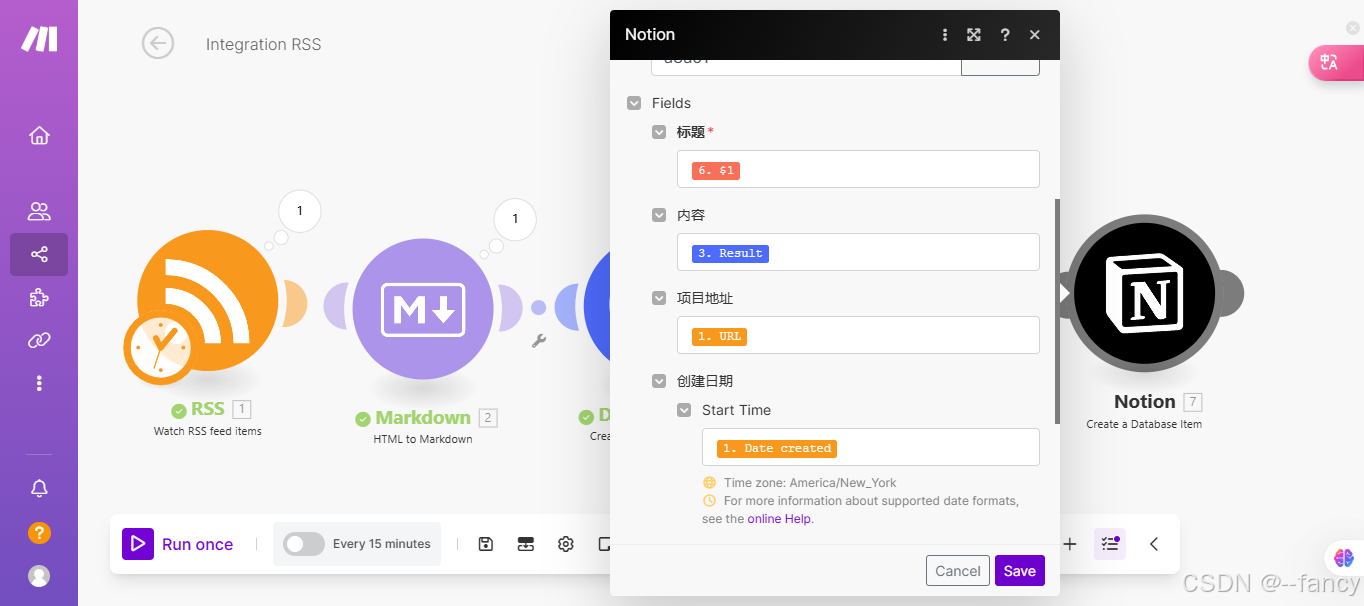The image size is (1364, 606).
Task: Select the Markdown module icon
Action: tap(423, 308)
